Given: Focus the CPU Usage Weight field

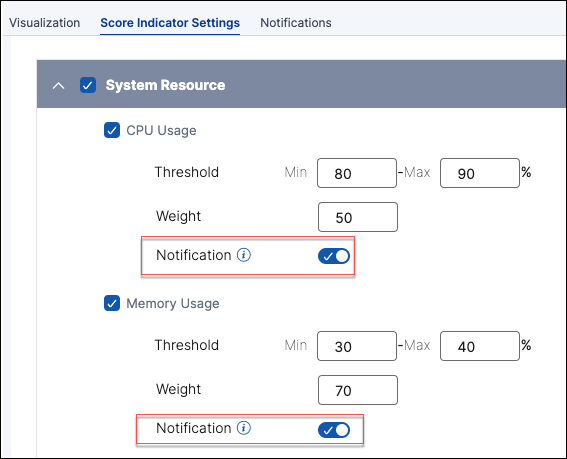Looking at the screenshot, I should point(358,217).
